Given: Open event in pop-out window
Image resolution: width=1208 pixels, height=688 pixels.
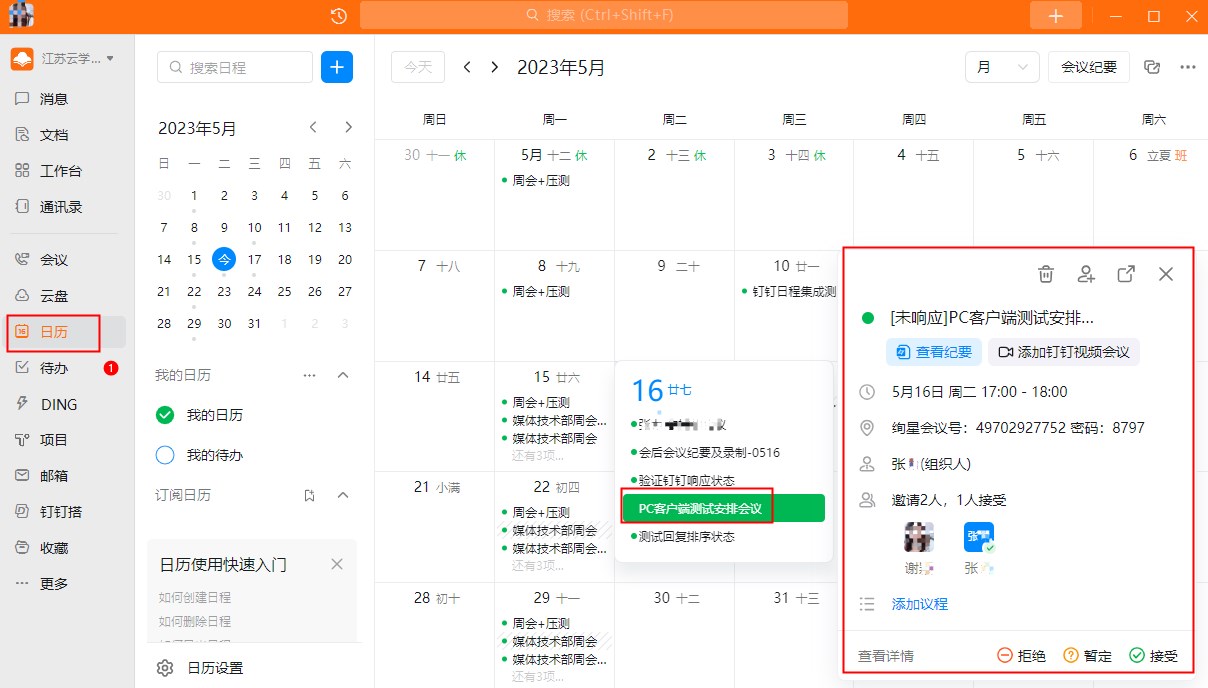Looking at the screenshot, I should (1126, 274).
